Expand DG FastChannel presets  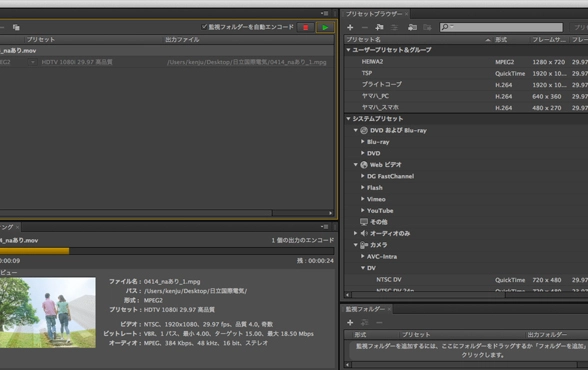coord(363,176)
